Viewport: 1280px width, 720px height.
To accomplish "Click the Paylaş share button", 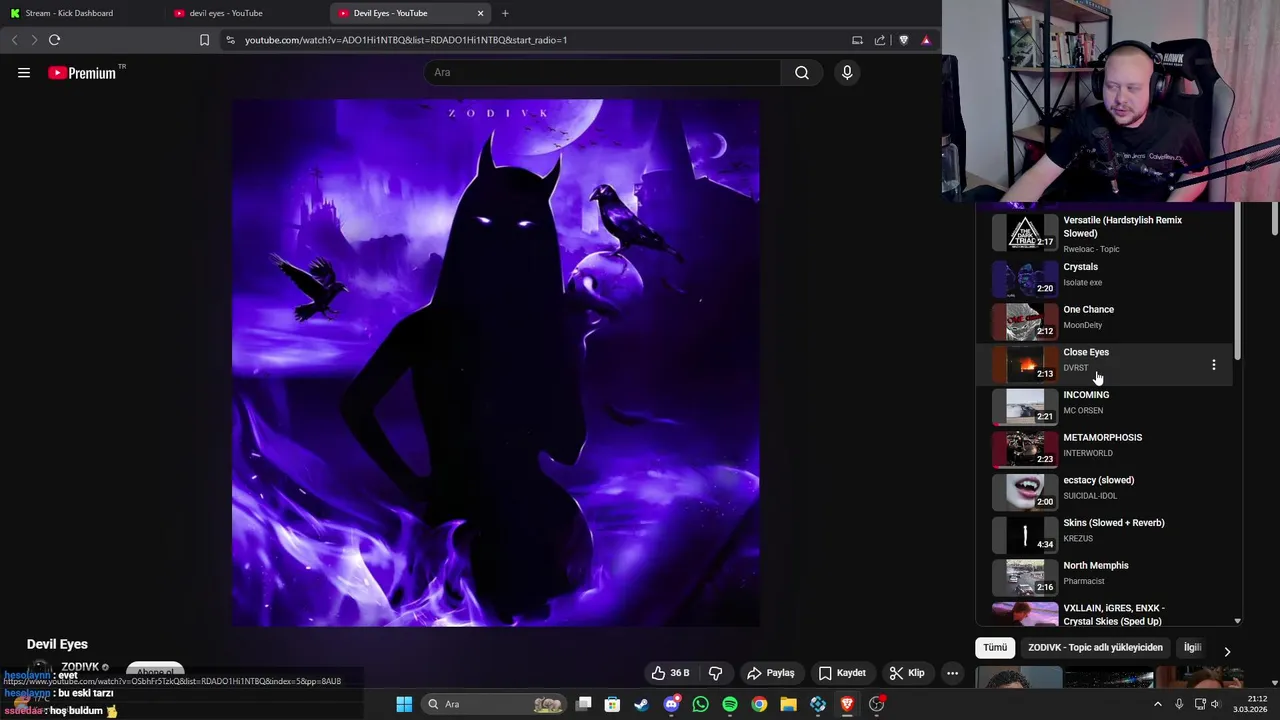I will click(x=770, y=673).
